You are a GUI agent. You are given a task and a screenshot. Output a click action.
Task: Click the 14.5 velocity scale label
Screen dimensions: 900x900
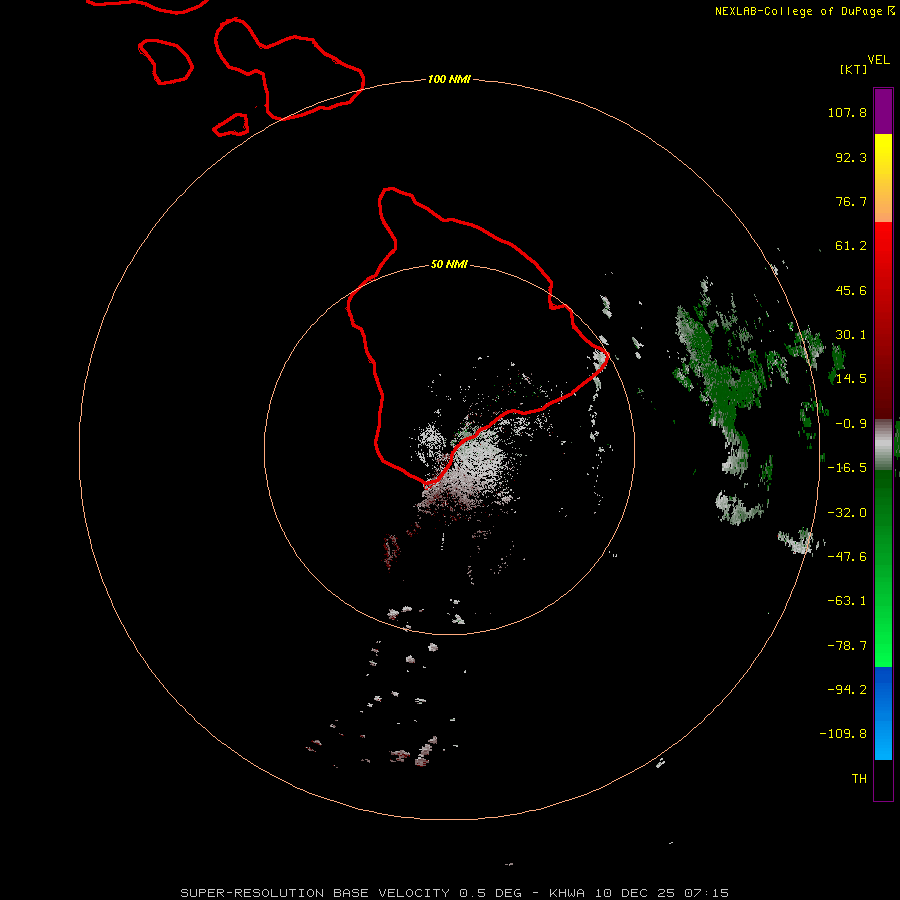coord(851,379)
